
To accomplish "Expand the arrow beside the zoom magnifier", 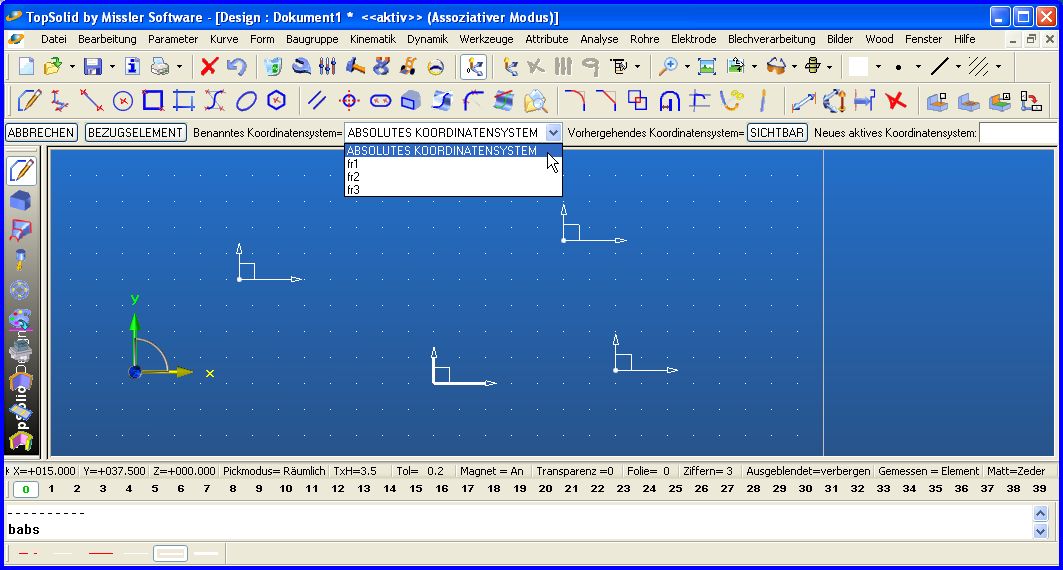I will 687,66.
